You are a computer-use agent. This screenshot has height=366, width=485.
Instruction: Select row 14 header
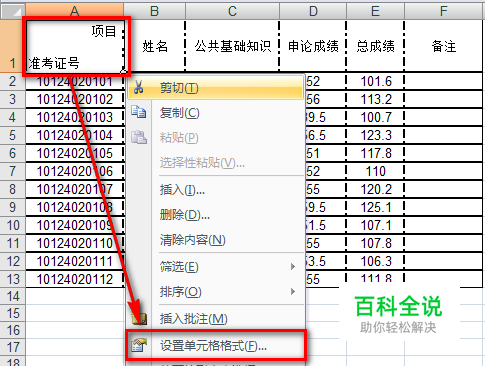click(x=13, y=296)
